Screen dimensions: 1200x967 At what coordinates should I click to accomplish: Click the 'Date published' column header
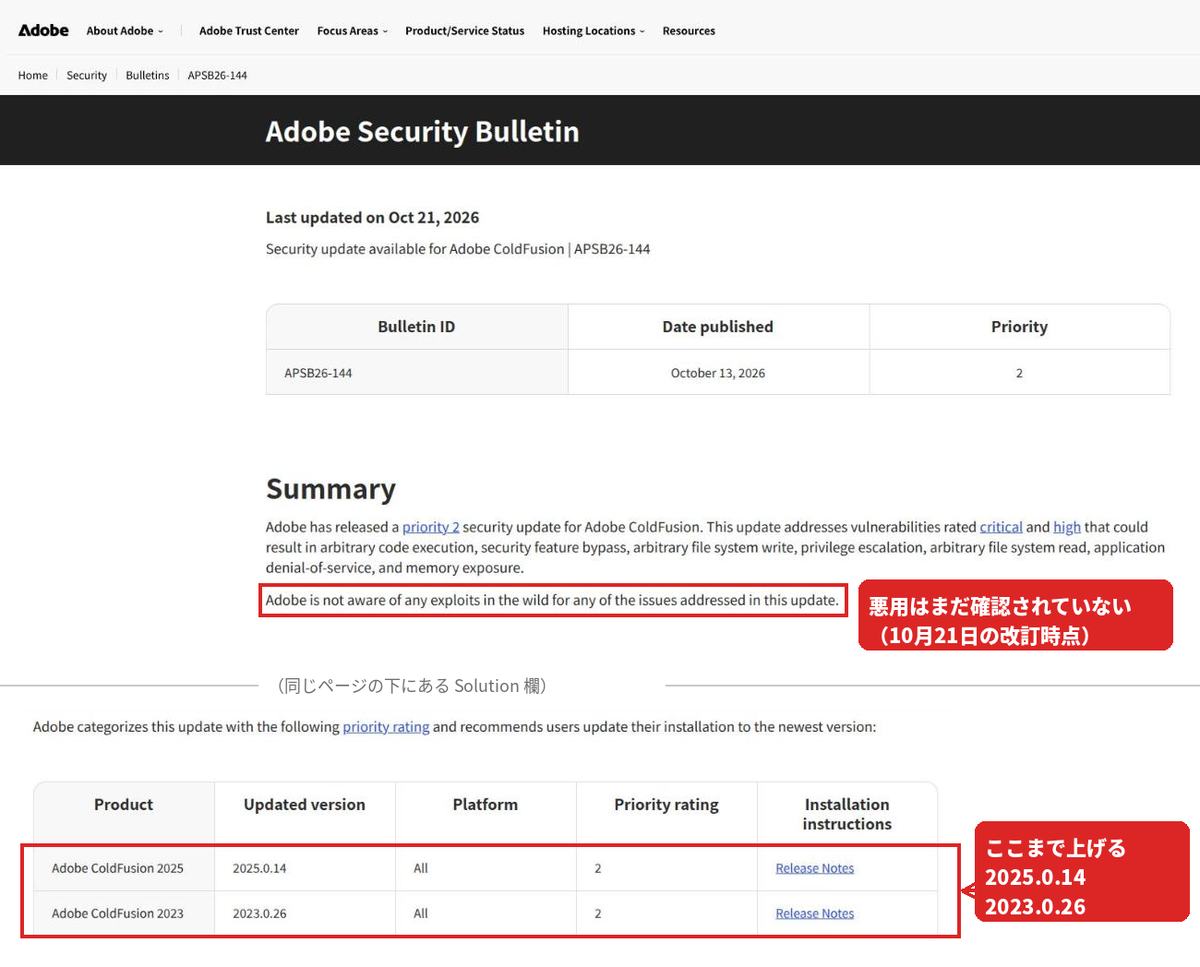pos(718,327)
